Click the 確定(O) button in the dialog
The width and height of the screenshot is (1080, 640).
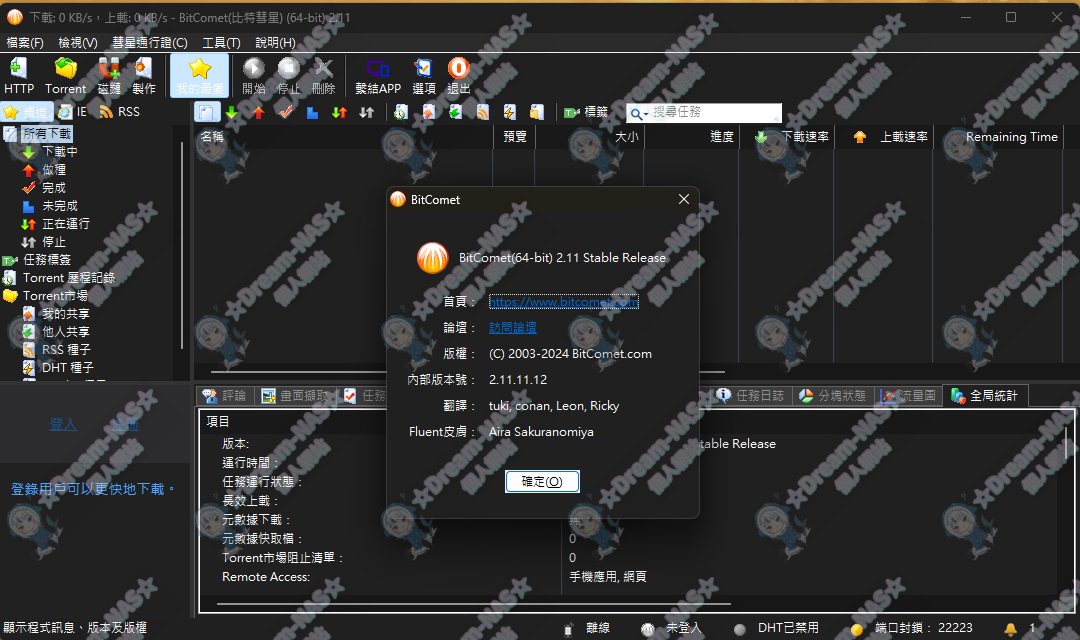click(542, 481)
